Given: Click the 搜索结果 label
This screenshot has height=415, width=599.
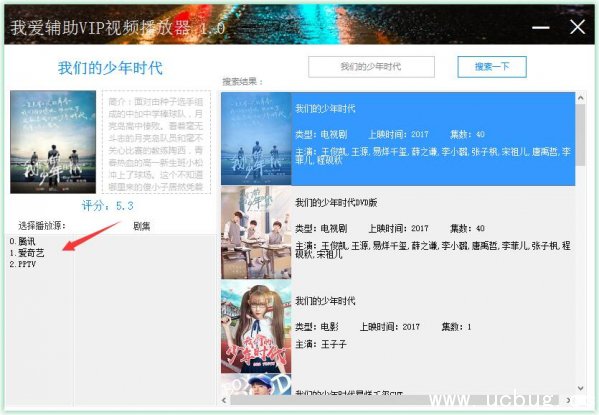Looking at the screenshot, I should 243,81.
